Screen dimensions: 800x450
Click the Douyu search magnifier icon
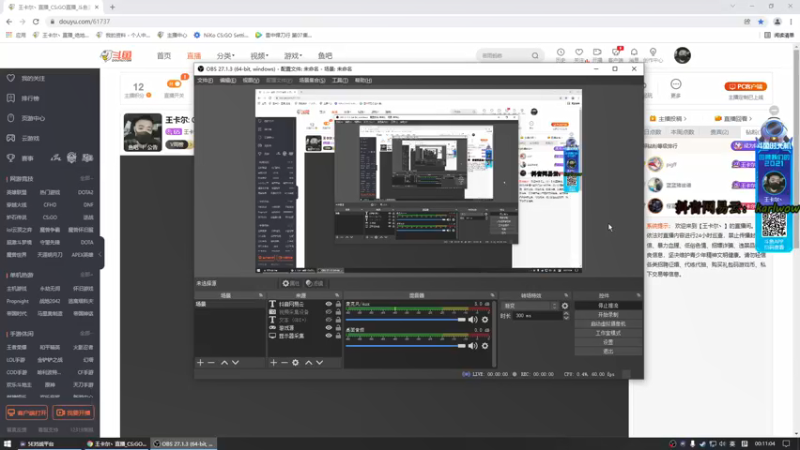click(535, 56)
